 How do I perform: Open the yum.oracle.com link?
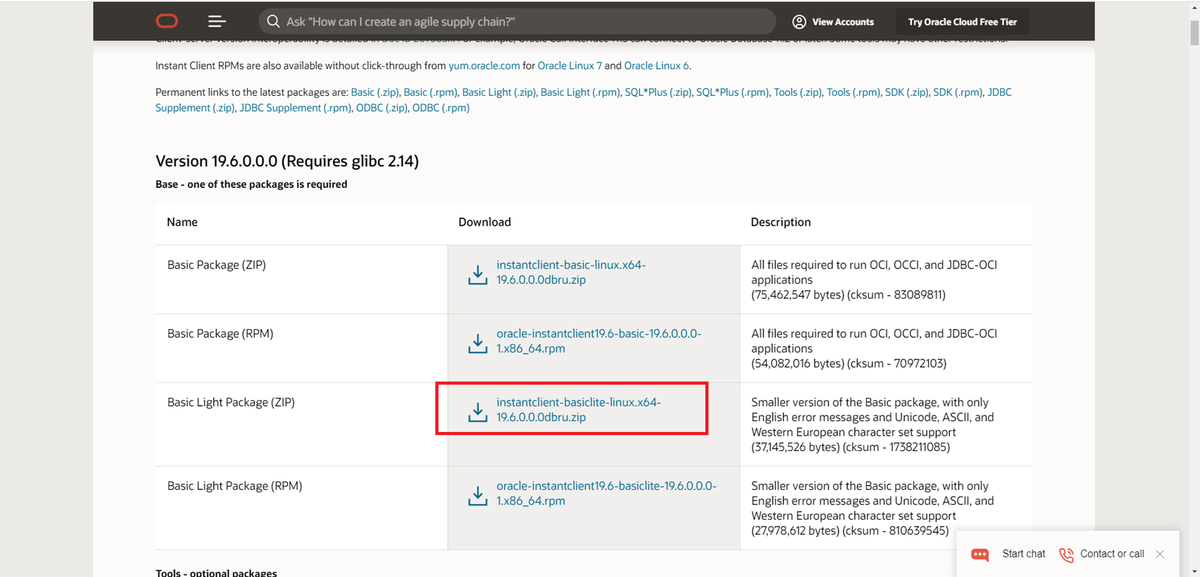point(484,66)
